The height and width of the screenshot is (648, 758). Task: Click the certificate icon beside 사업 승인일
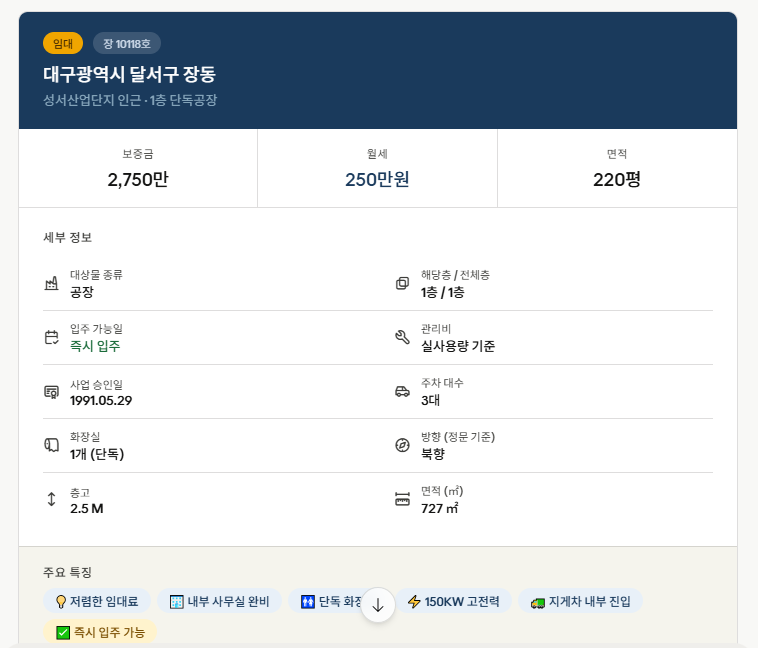click(51, 391)
